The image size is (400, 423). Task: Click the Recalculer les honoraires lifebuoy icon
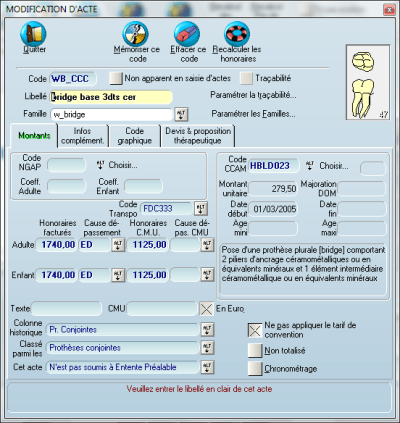pos(237,34)
